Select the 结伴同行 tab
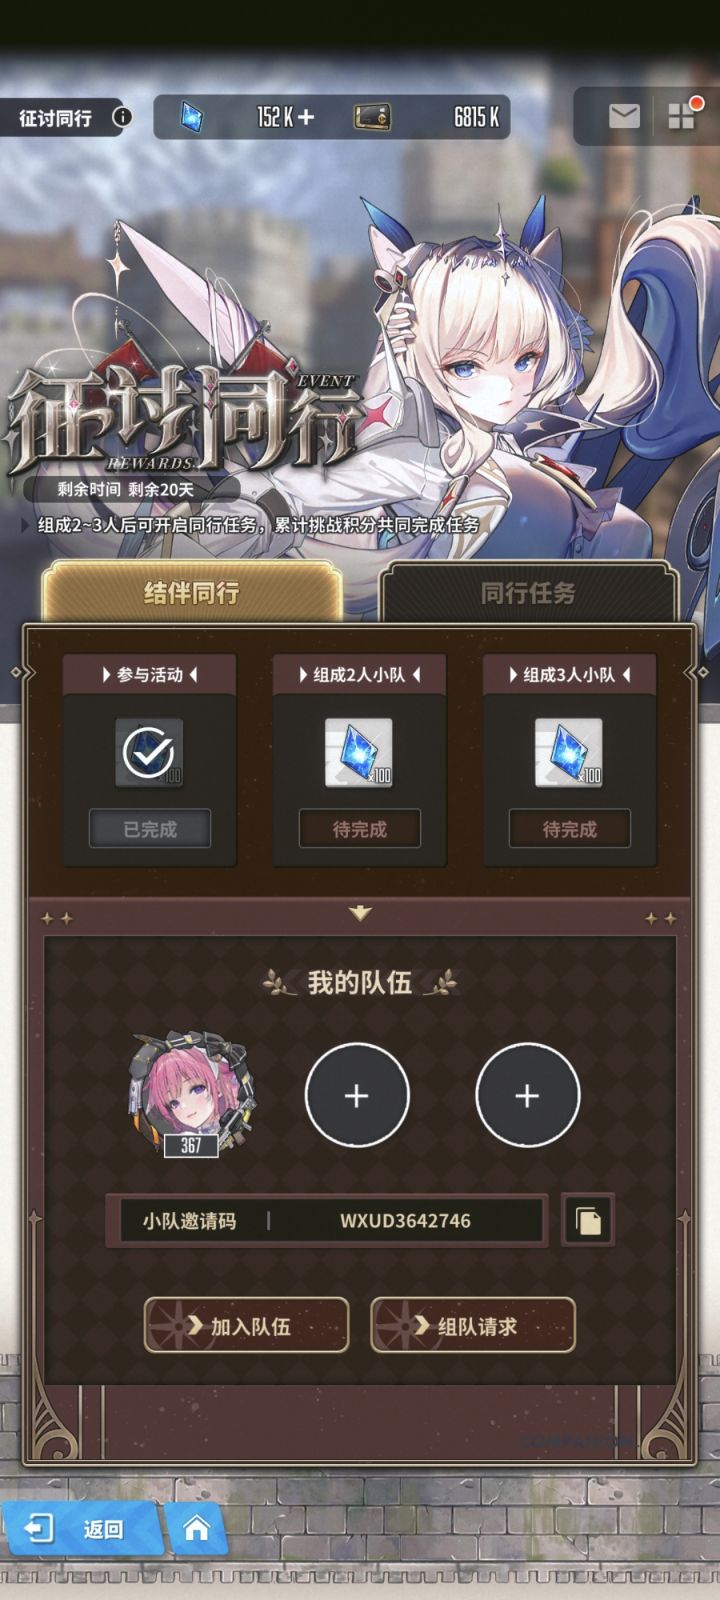The height and width of the screenshot is (1600, 720). pyautogui.click(x=191, y=593)
